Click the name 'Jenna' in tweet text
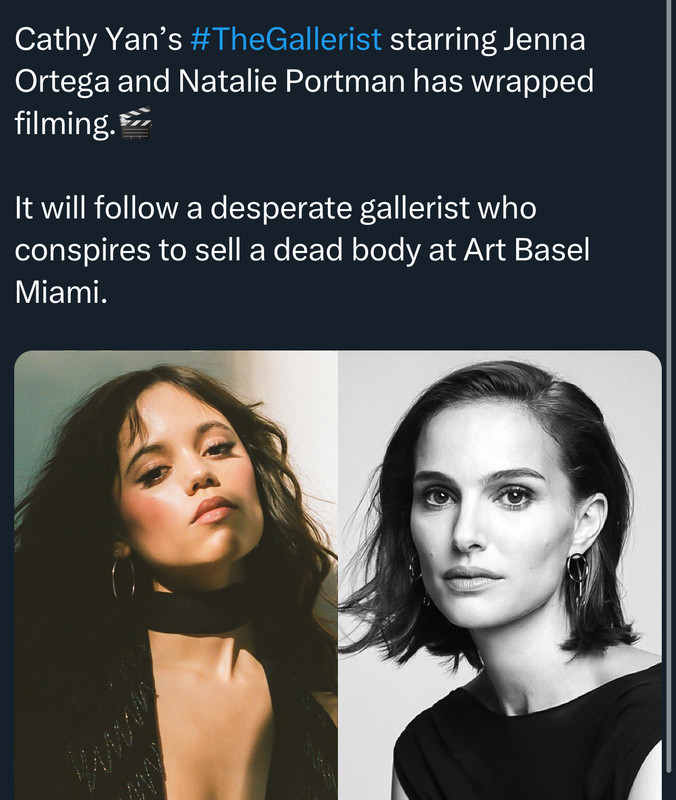This screenshot has height=800, width=676. click(x=545, y=40)
